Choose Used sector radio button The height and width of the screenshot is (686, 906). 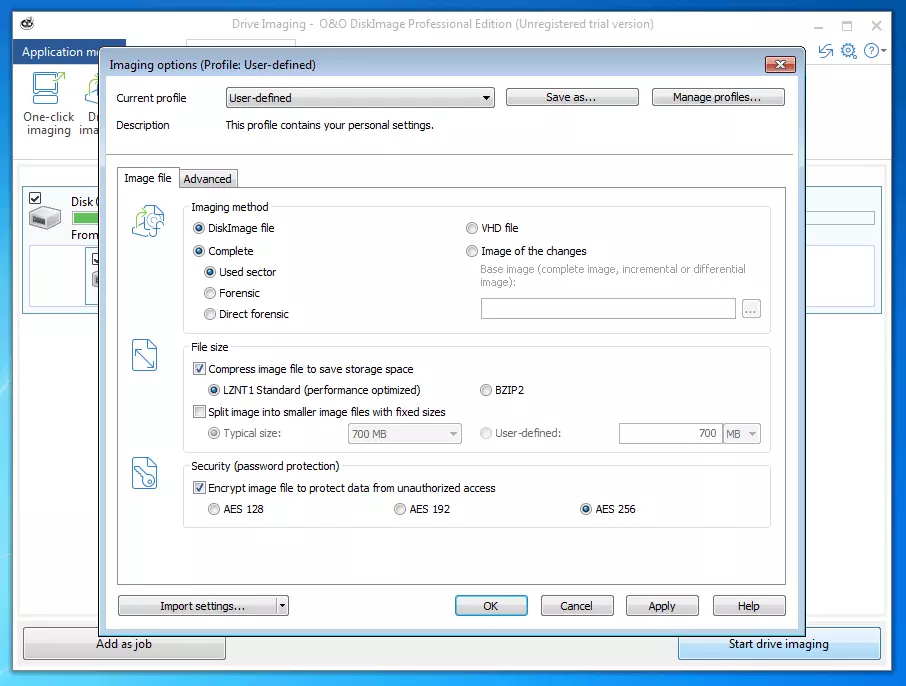[210, 272]
